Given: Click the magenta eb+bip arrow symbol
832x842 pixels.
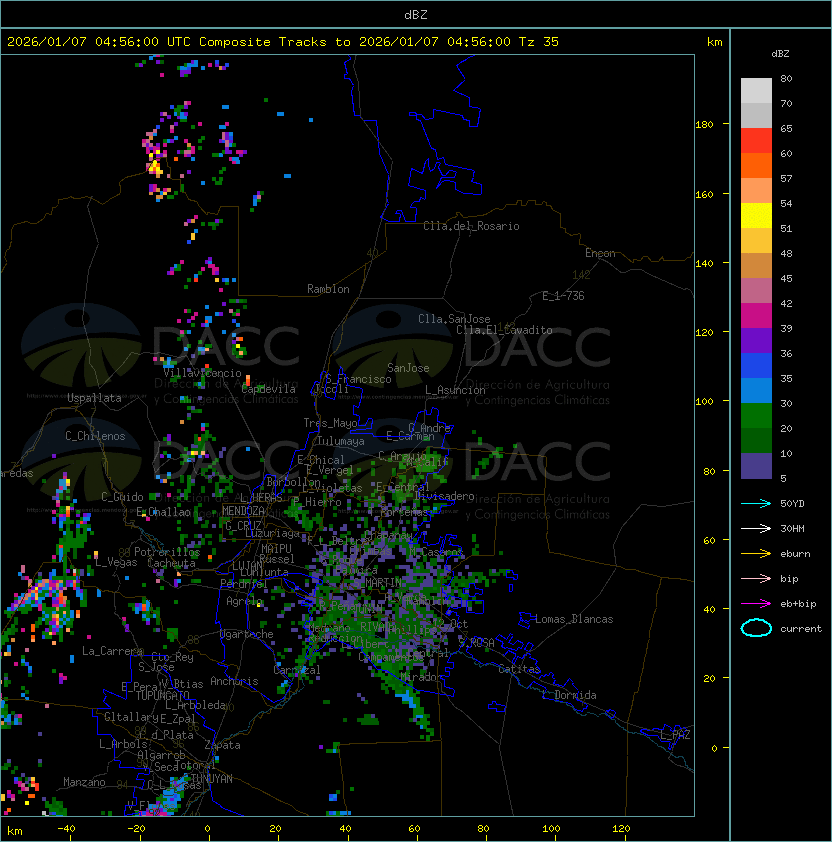Looking at the screenshot, I should pyautogui.click(x=756, y=604).
